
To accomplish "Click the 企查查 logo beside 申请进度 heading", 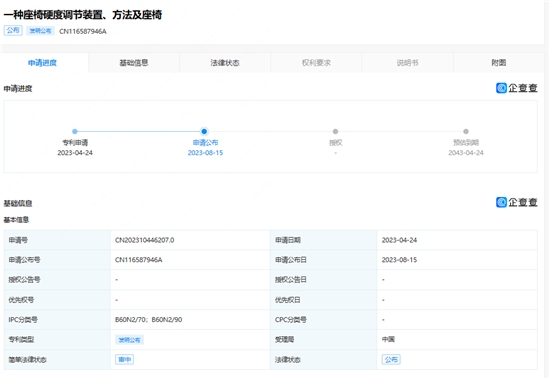I will [x=516, y=88].
